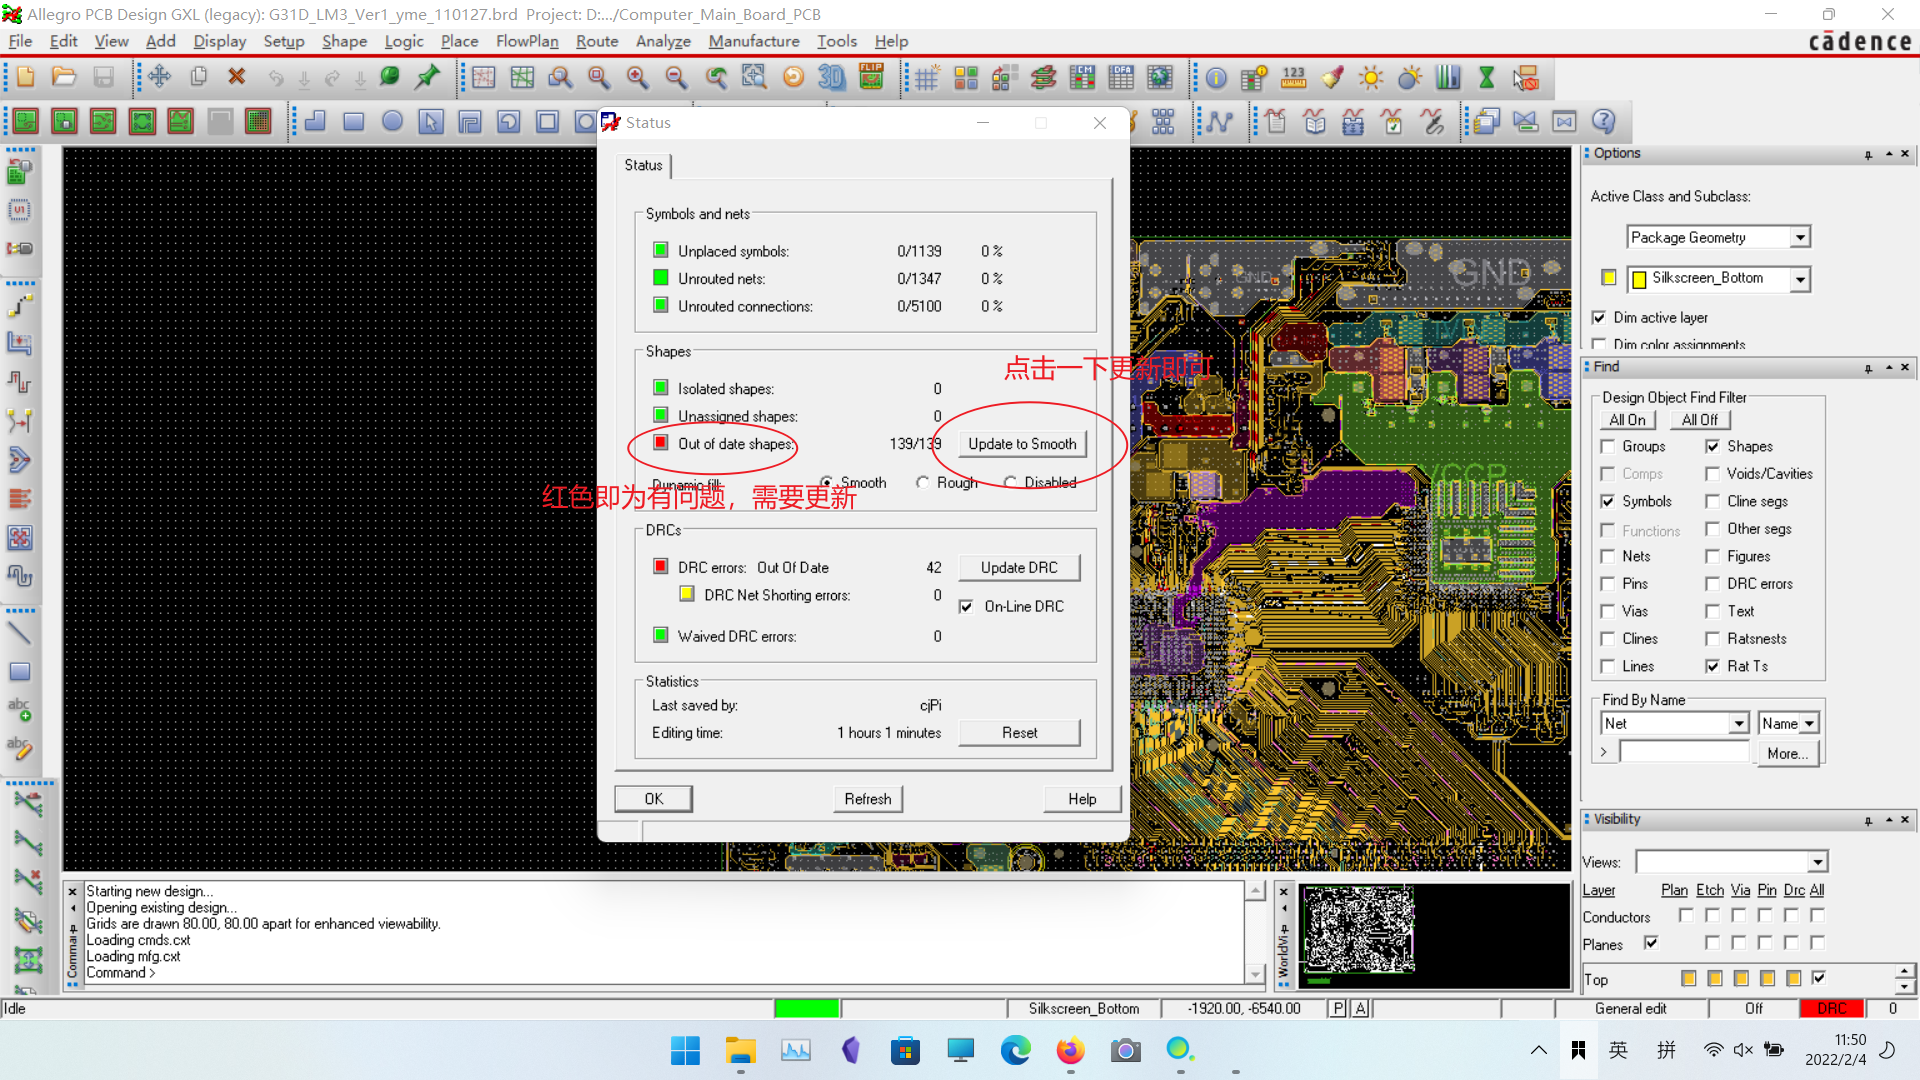Click the 3D viewer toolbar icon
1920x1080 pixels.
831,77
